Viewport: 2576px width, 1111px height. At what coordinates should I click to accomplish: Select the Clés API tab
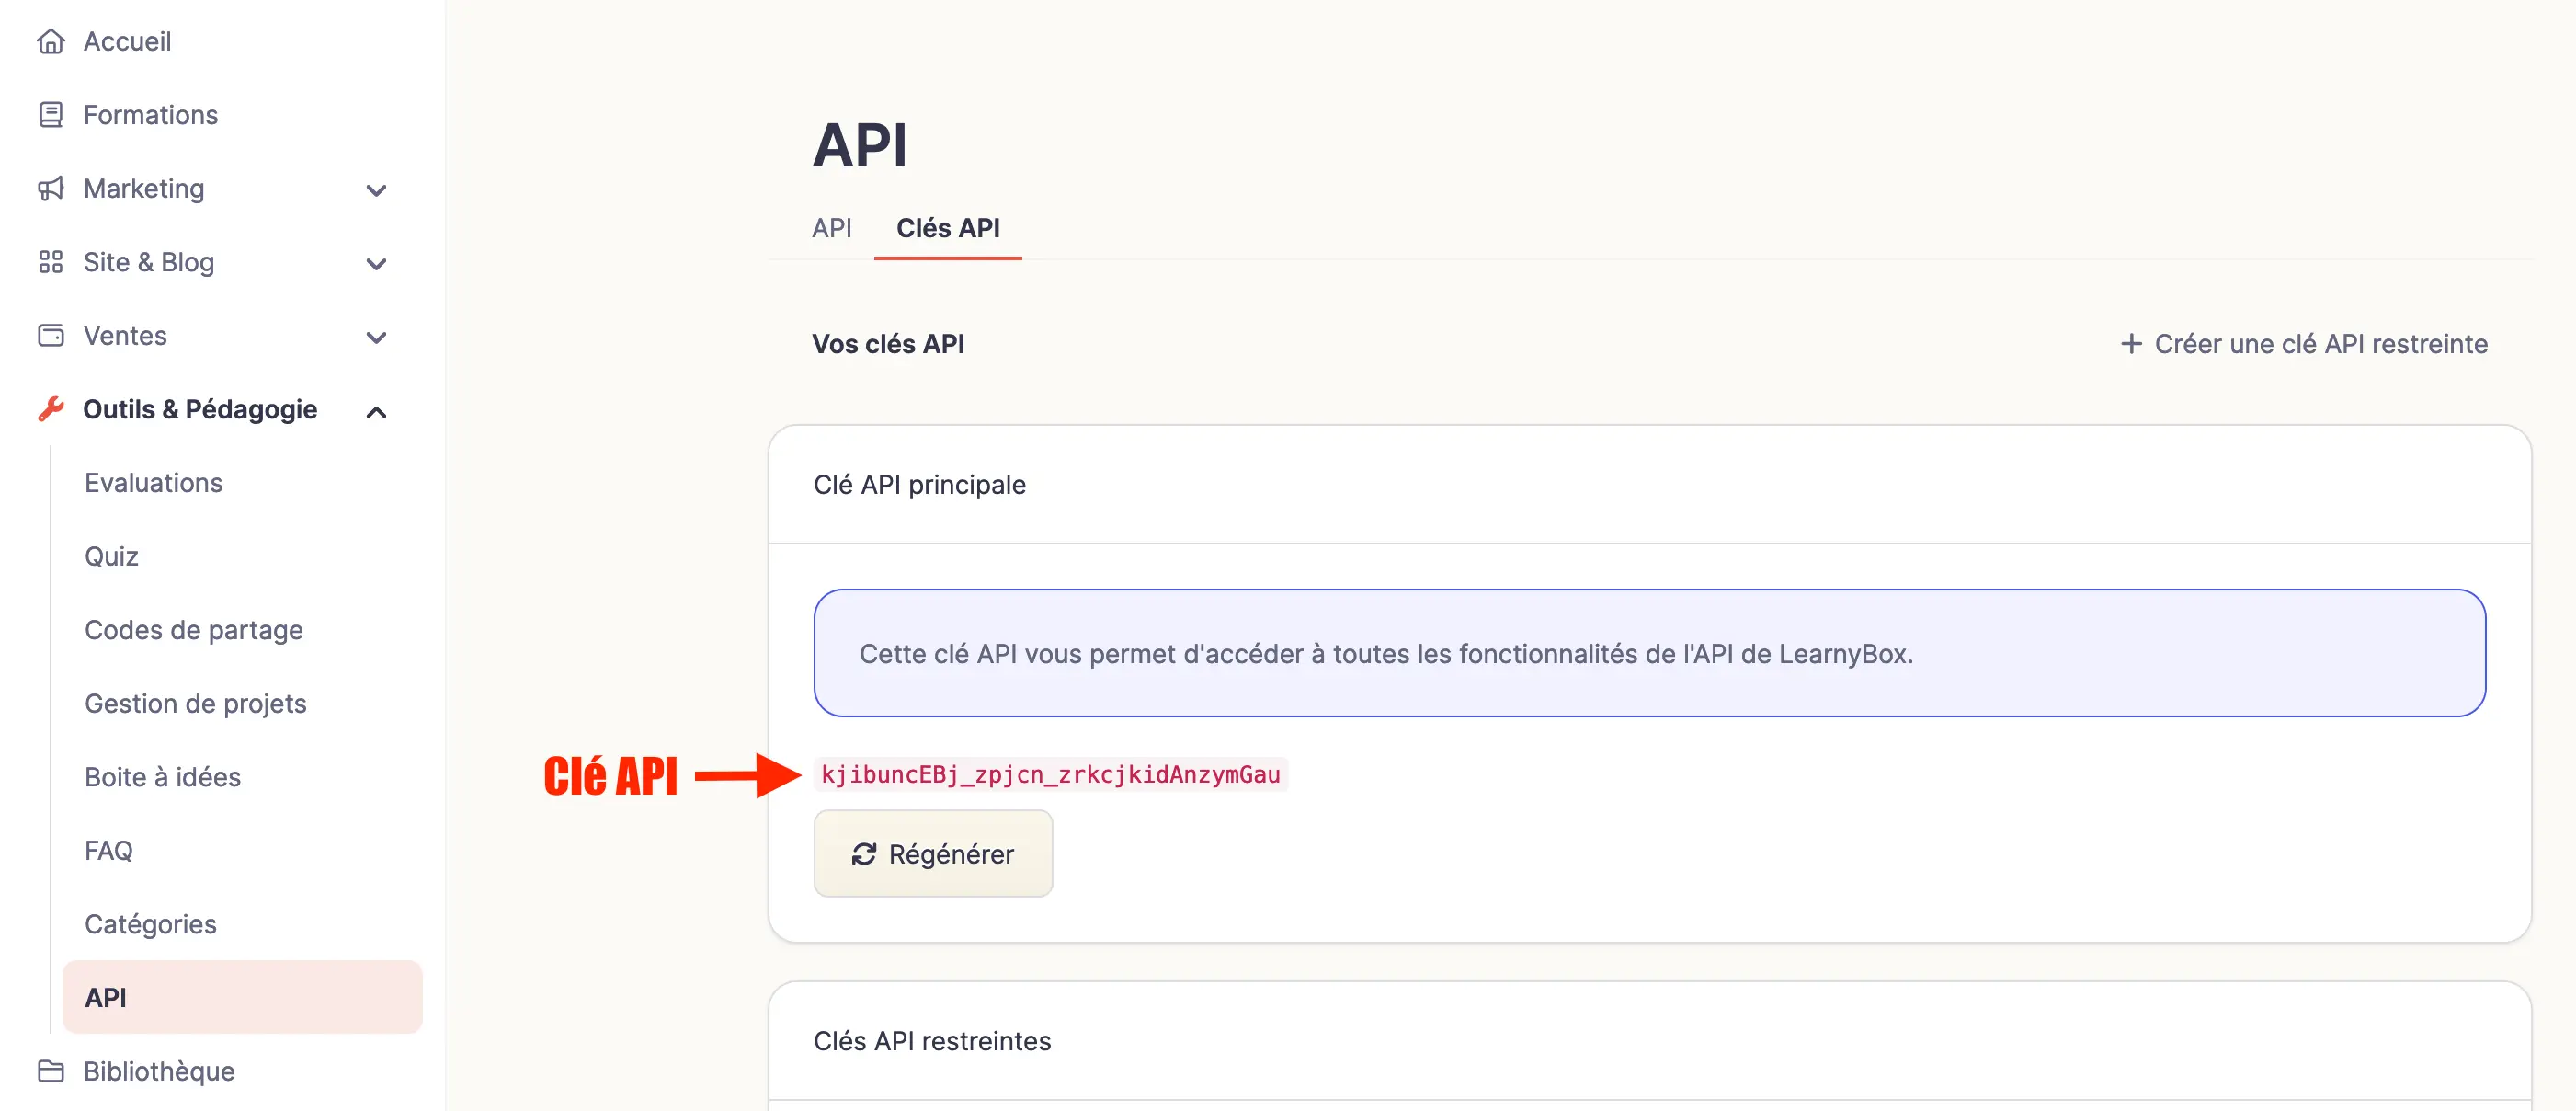[x=947, y=228]
